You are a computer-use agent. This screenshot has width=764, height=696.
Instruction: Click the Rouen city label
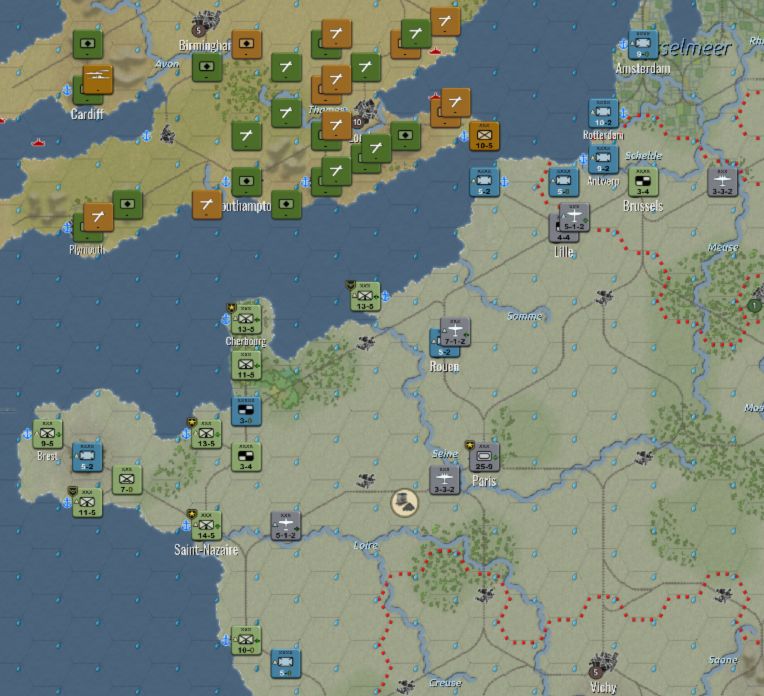click(444, 367)
